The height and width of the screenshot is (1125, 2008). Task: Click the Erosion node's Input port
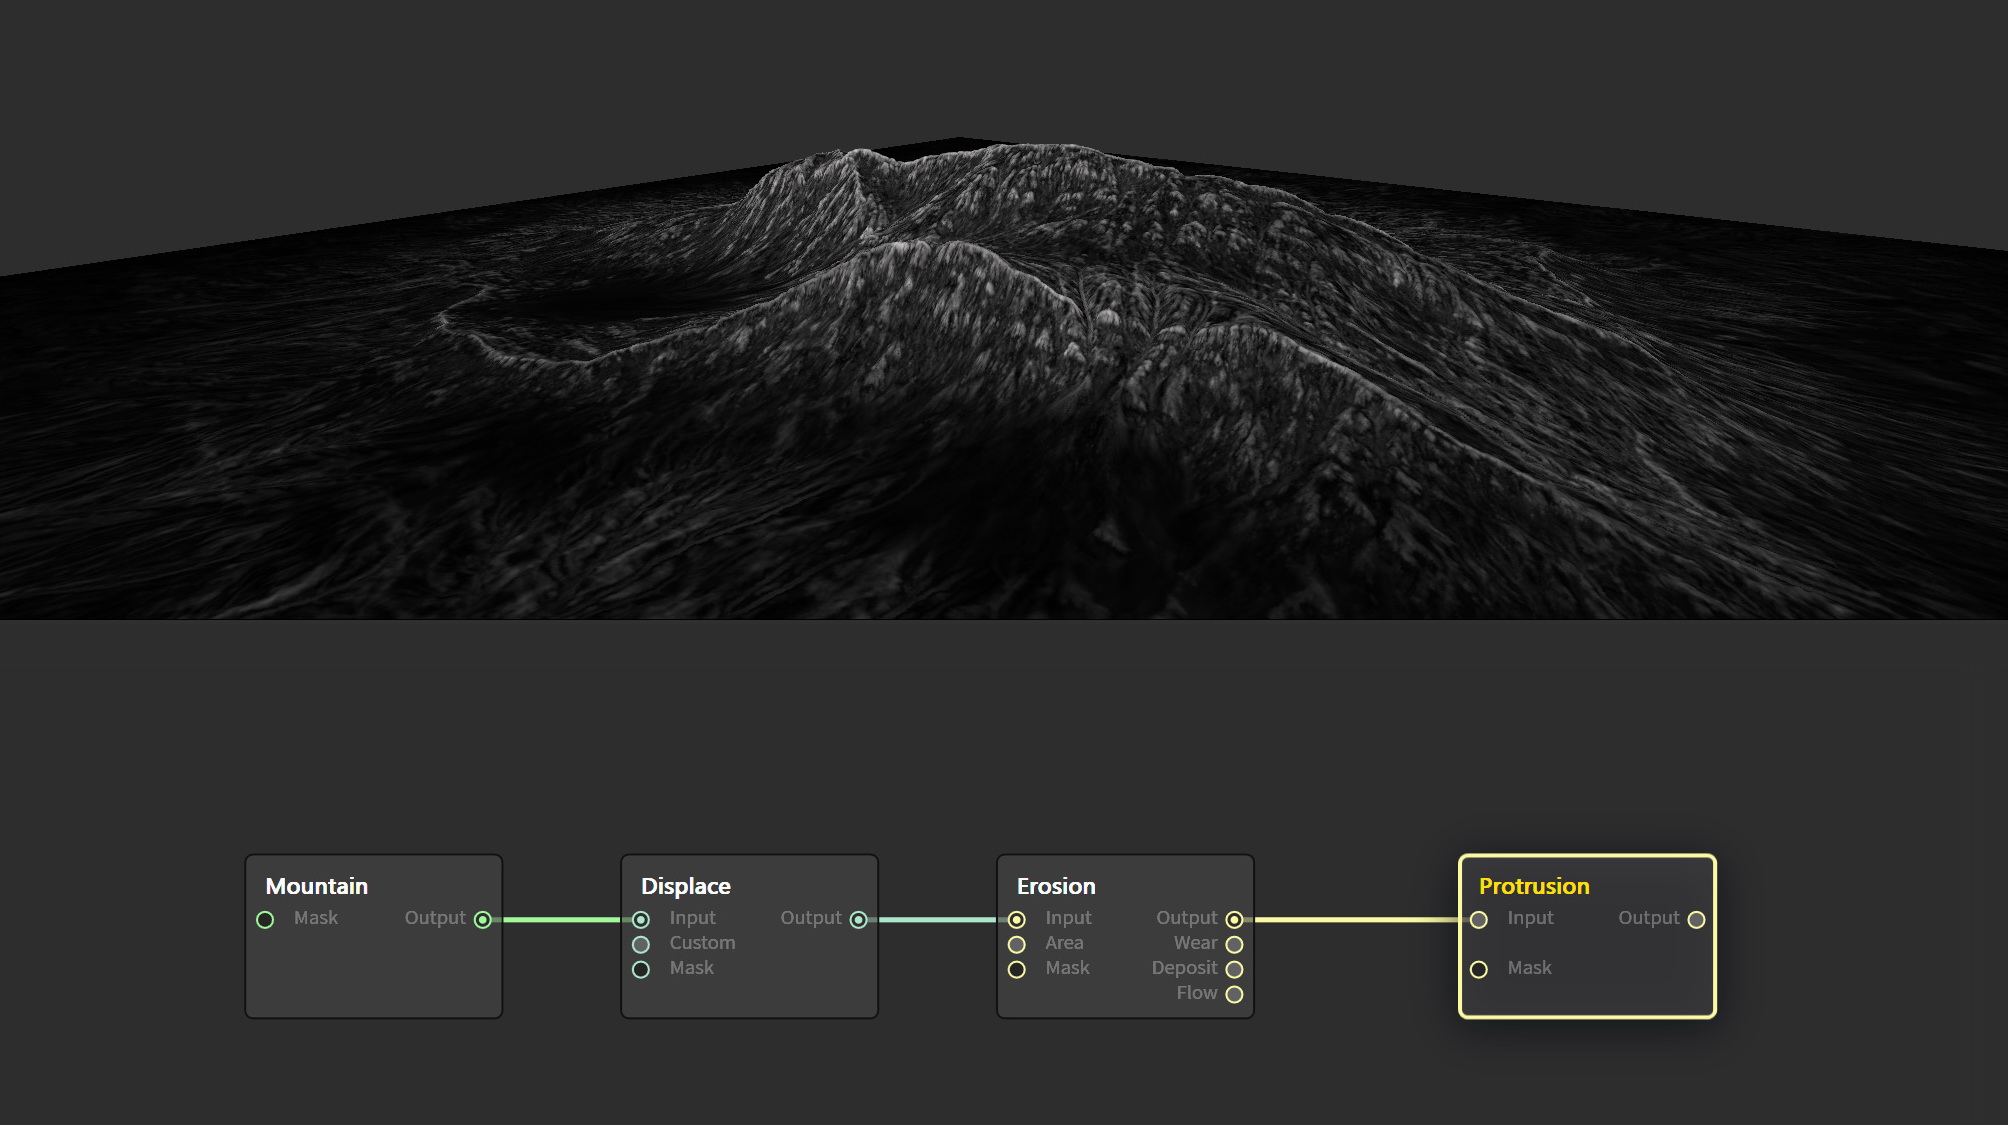click(1017, 919)
